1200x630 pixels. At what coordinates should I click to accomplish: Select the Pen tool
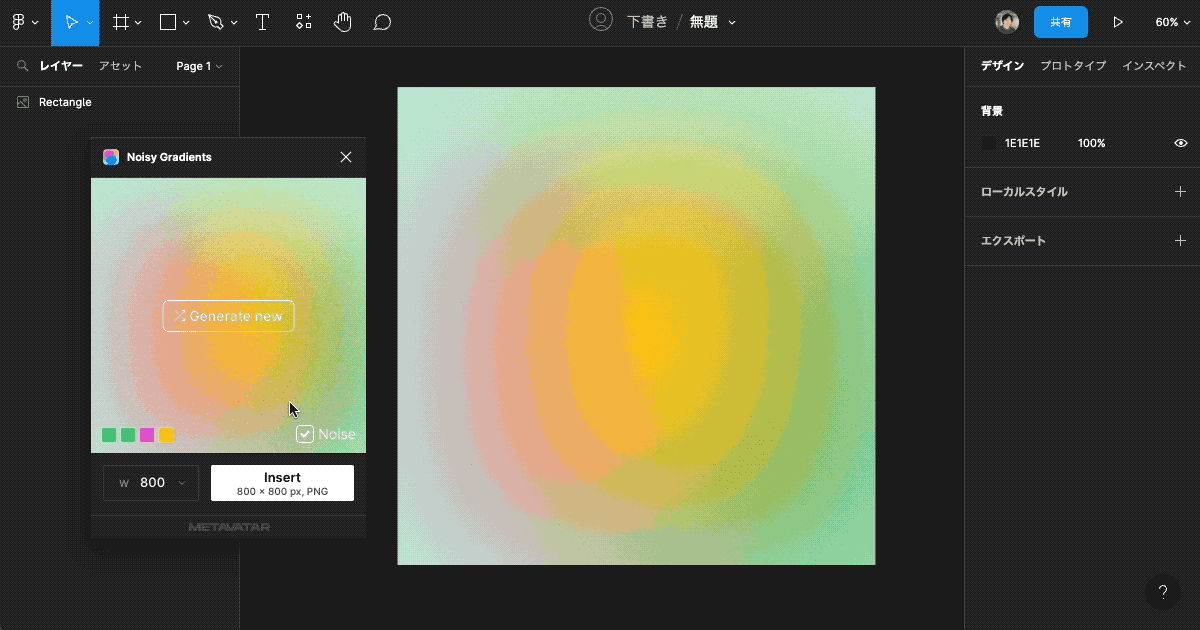214,21
